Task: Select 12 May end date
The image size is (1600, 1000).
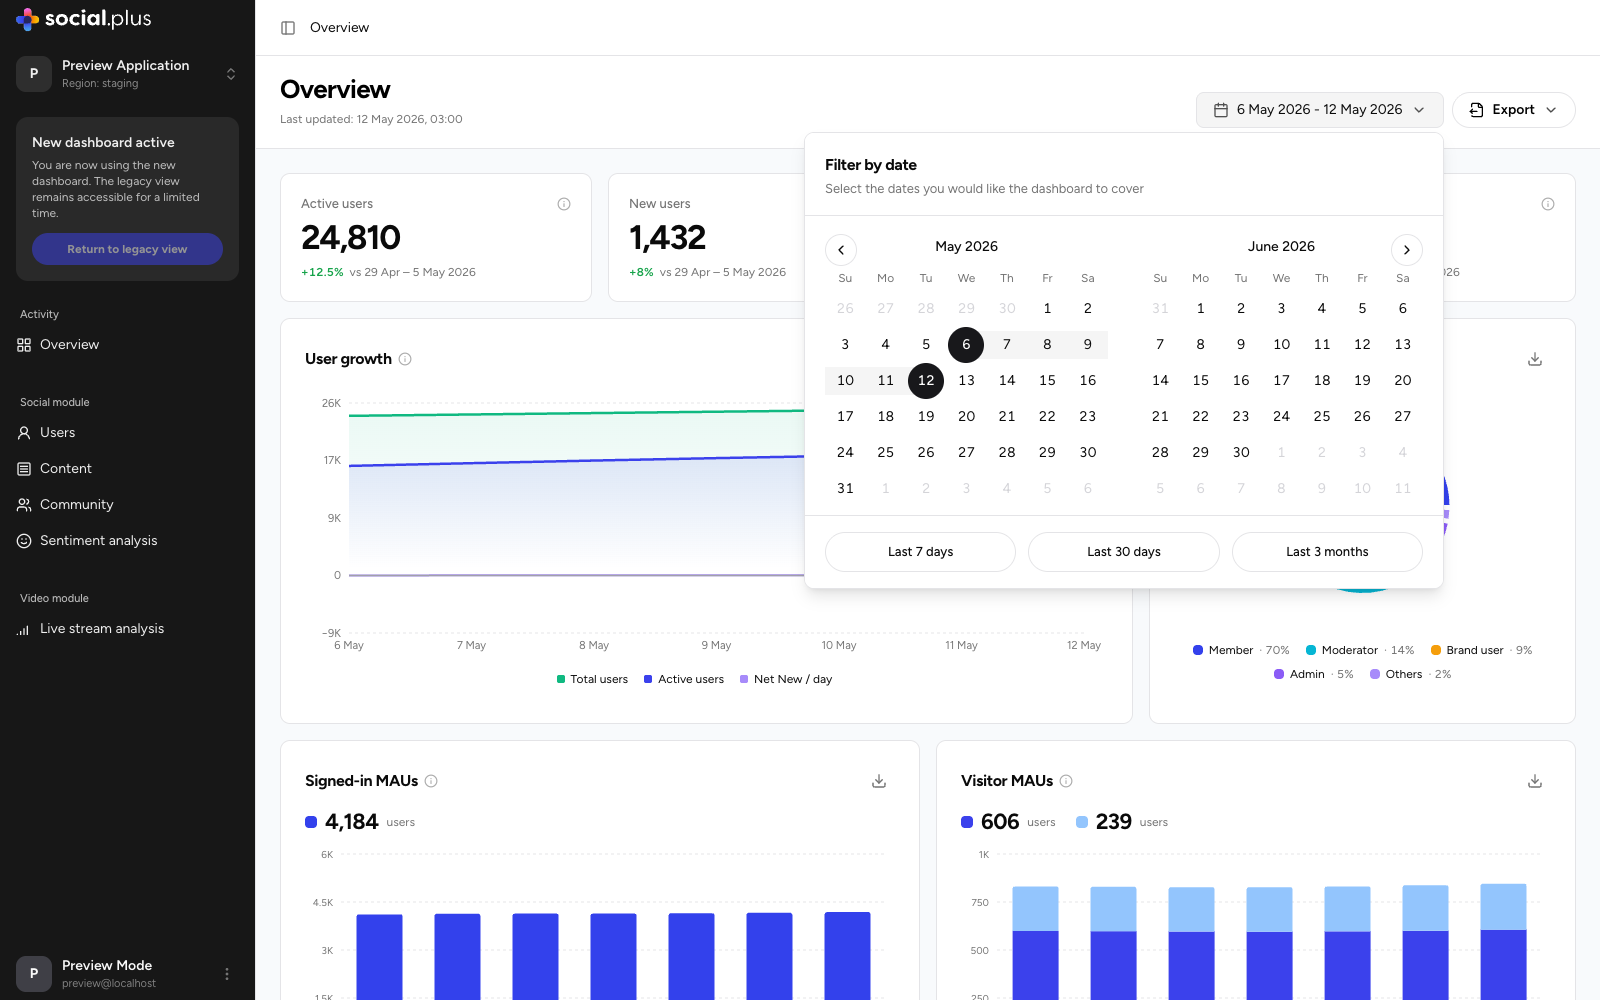Action: [x=926, y=381]
